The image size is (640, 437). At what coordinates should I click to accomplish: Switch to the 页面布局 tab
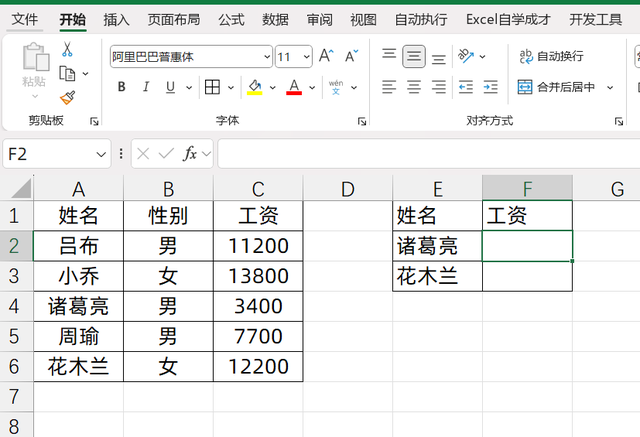tap(174, 20)
